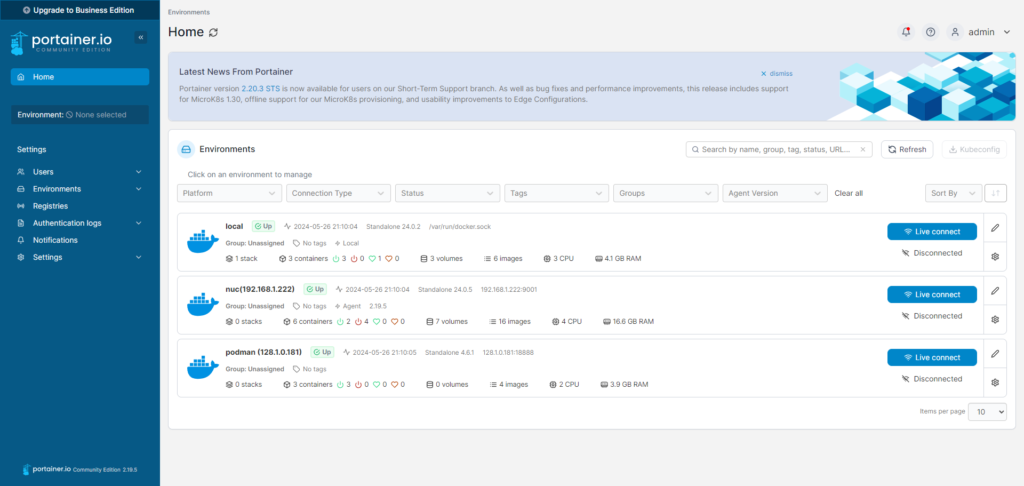
Task: Expand the Authentication logs sidebar menu
Action: coord(80,223)
